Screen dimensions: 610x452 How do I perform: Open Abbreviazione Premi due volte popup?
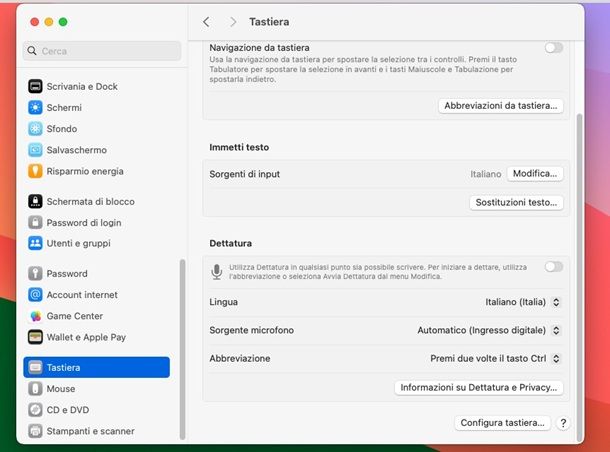(x=495, y=359)
